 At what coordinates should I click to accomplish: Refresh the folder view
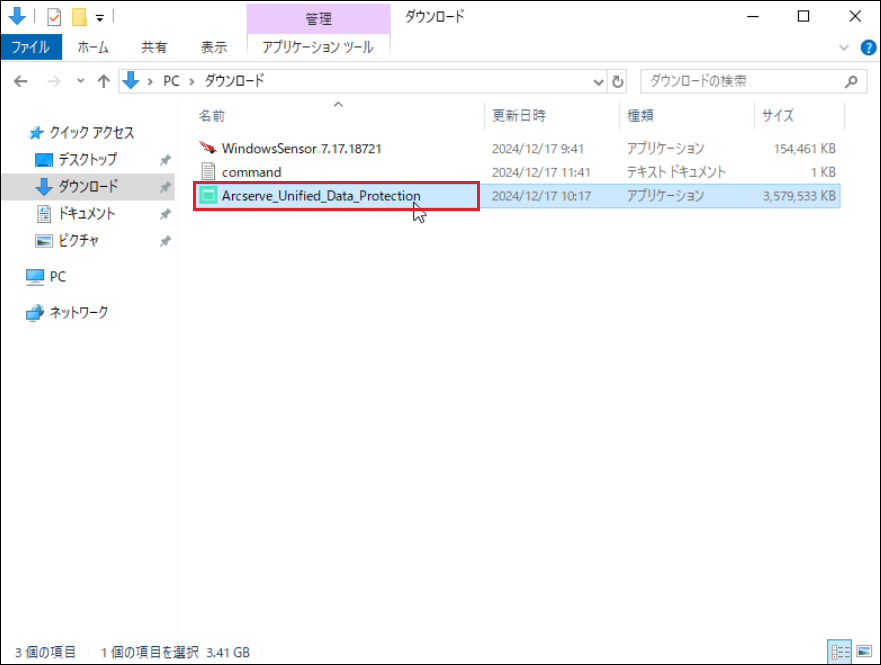pyautogui.click(x=617, y=82)
